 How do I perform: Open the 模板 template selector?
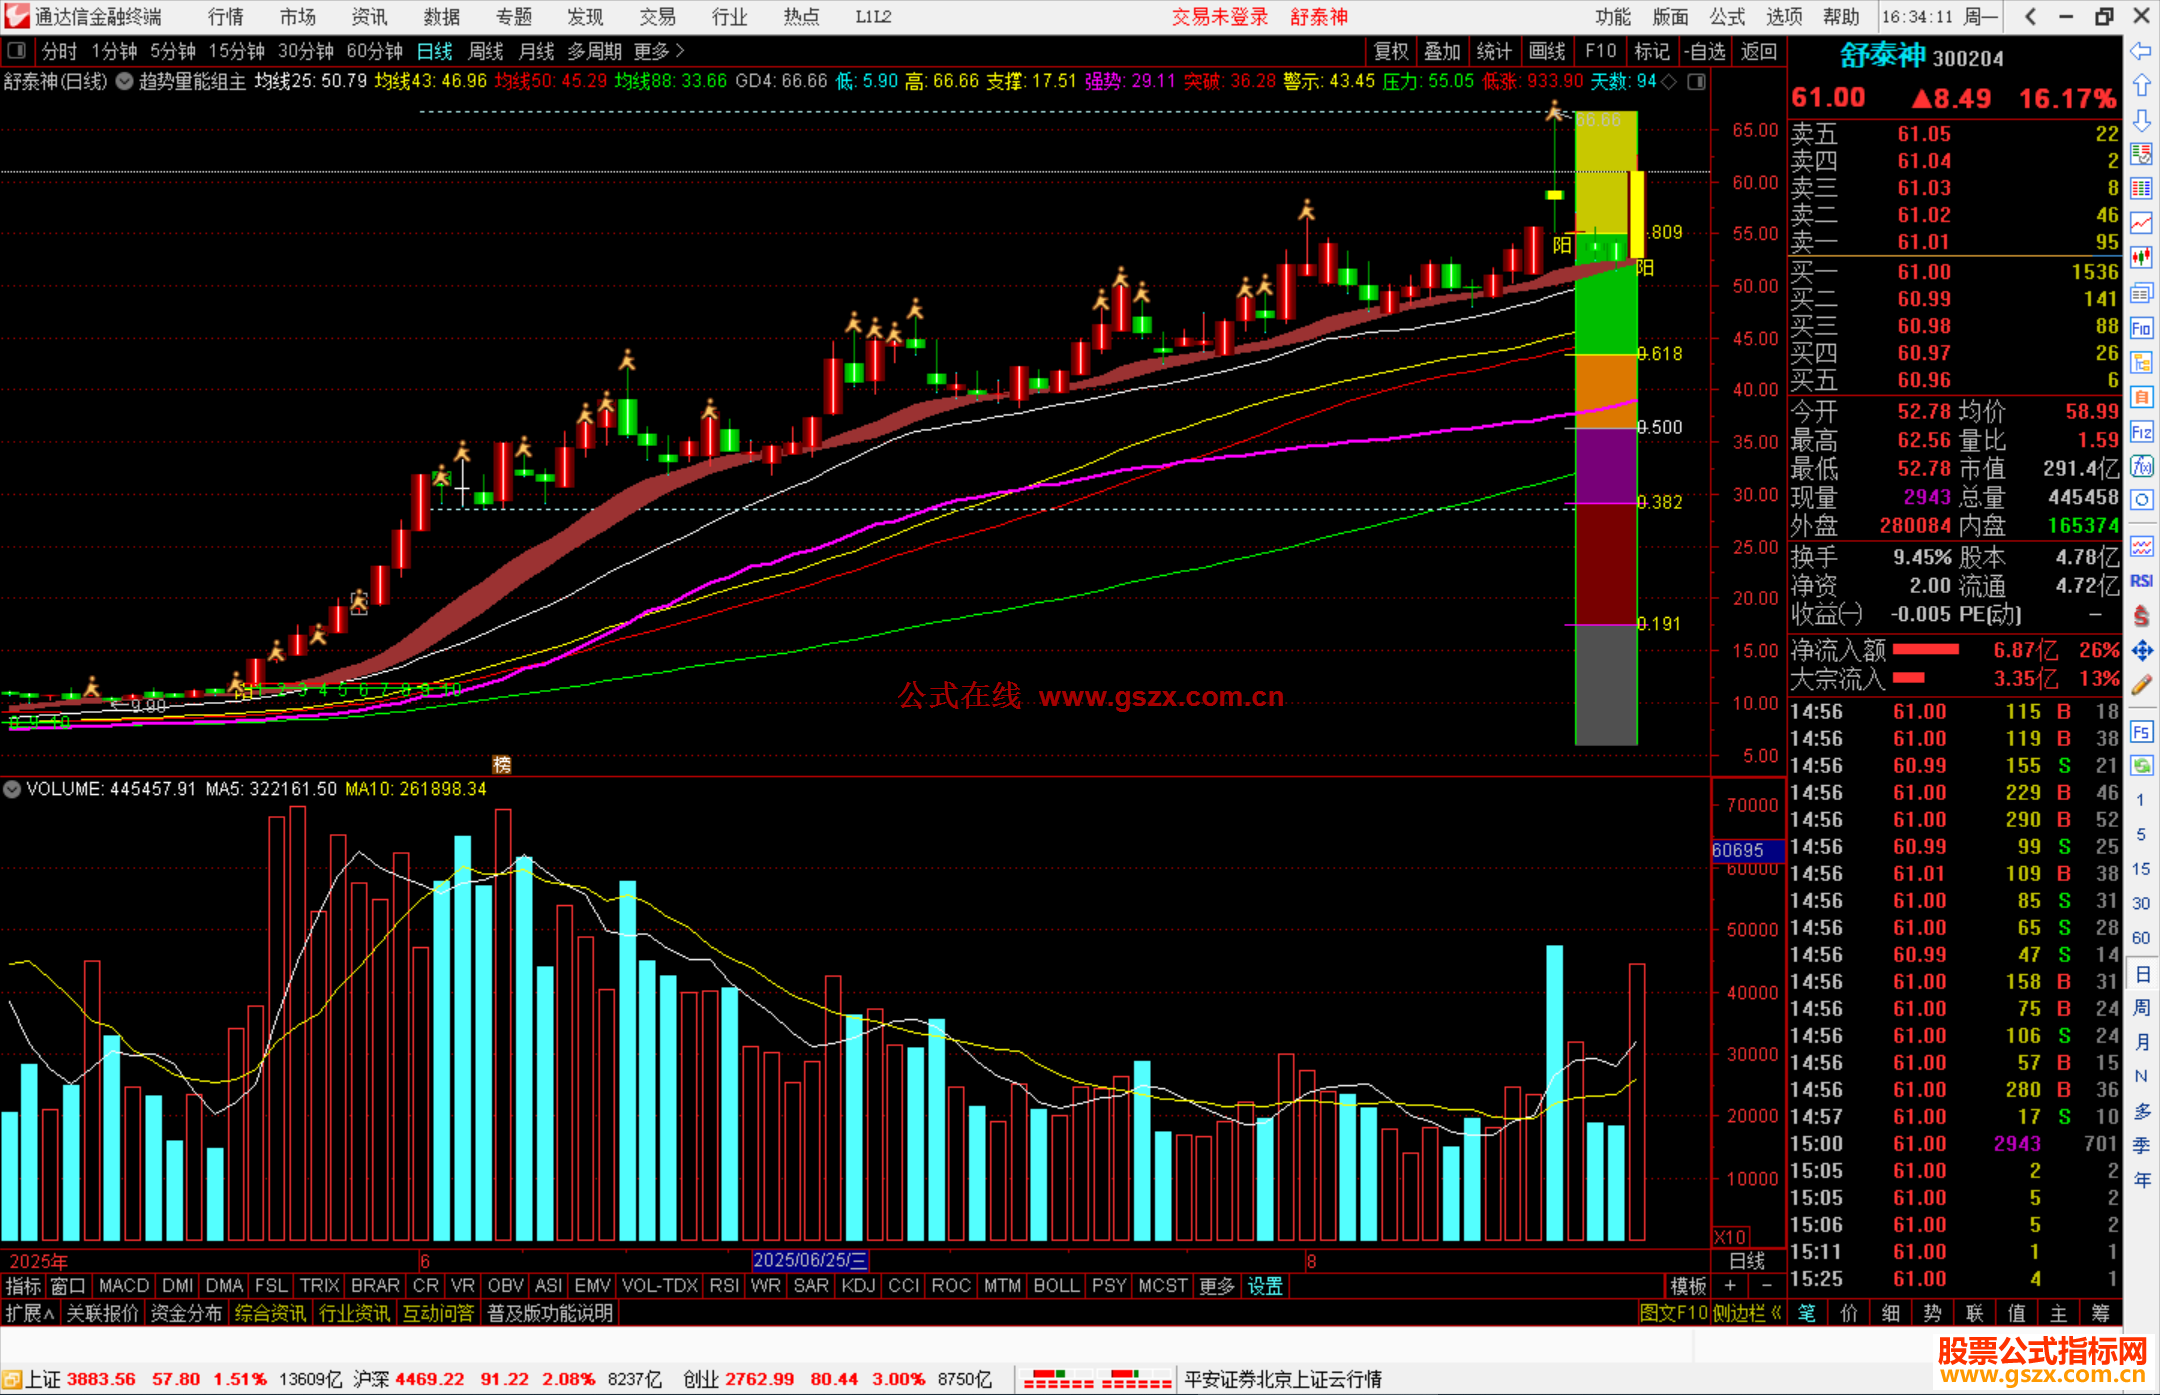[x=1688, y=1286]
